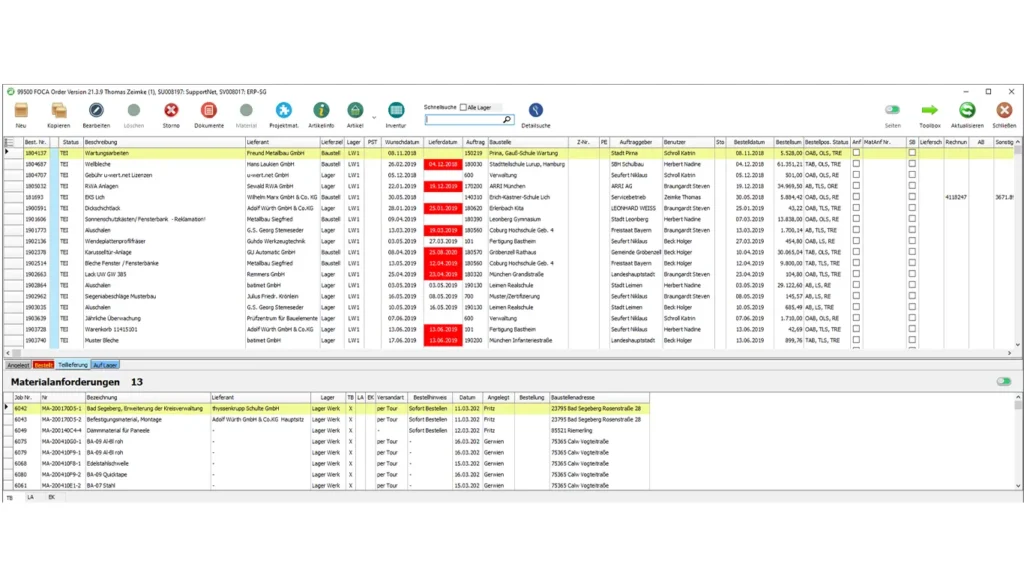
Task: Click into the Schnellsuche search field
Action: pyautogui.click(x=466, y=119)
